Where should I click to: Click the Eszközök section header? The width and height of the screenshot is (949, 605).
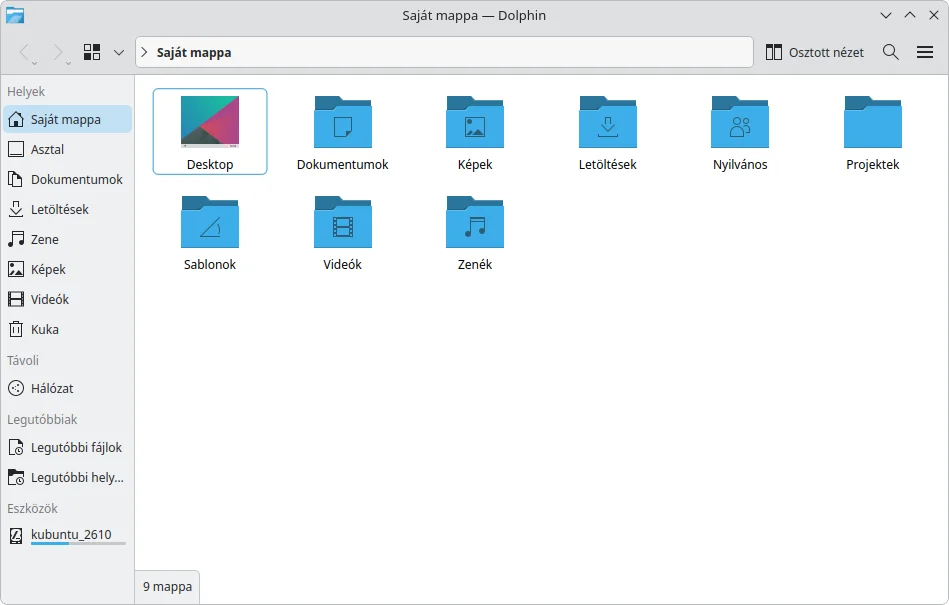(32, 508)
